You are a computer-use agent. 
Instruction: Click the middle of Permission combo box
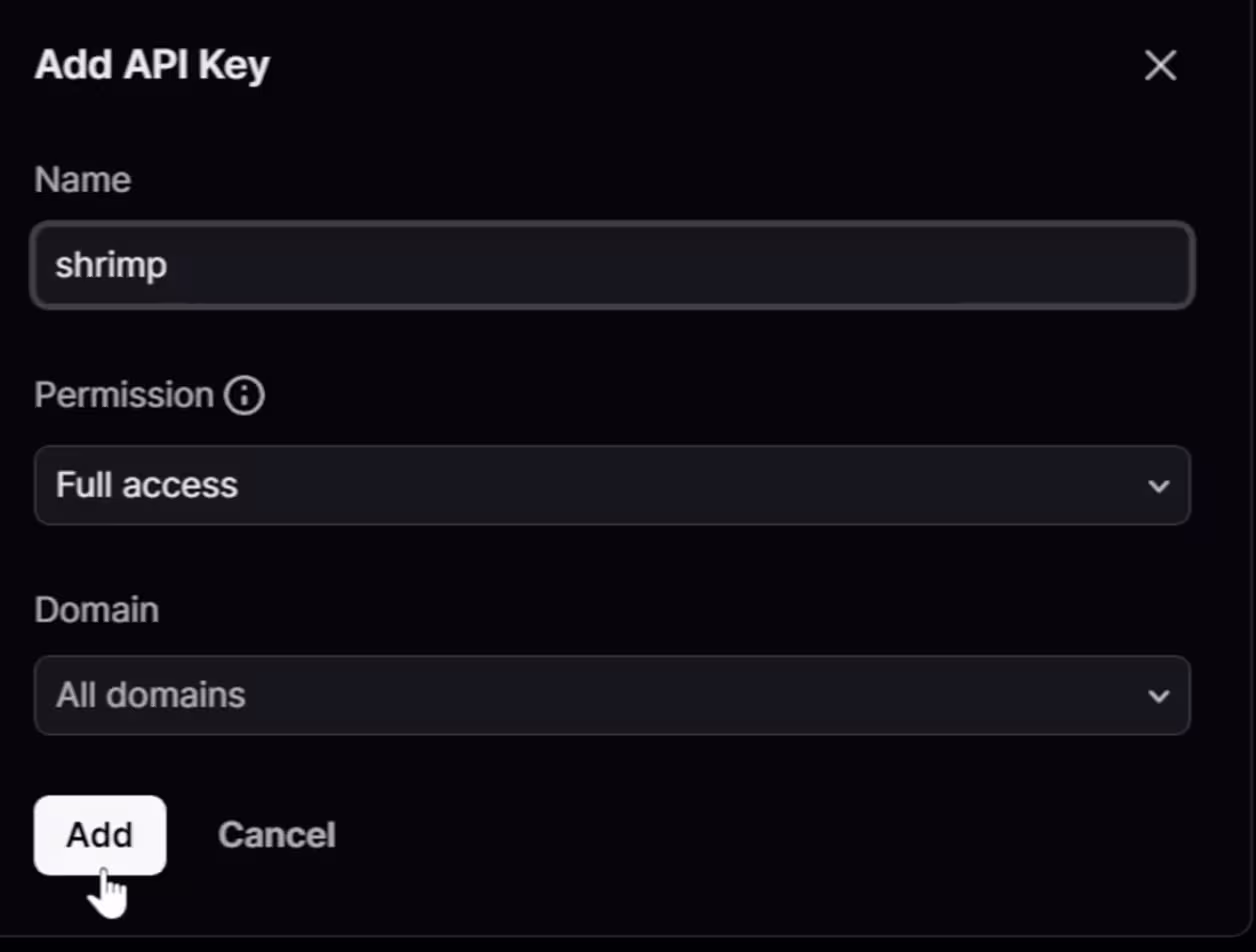click(612, 486)
